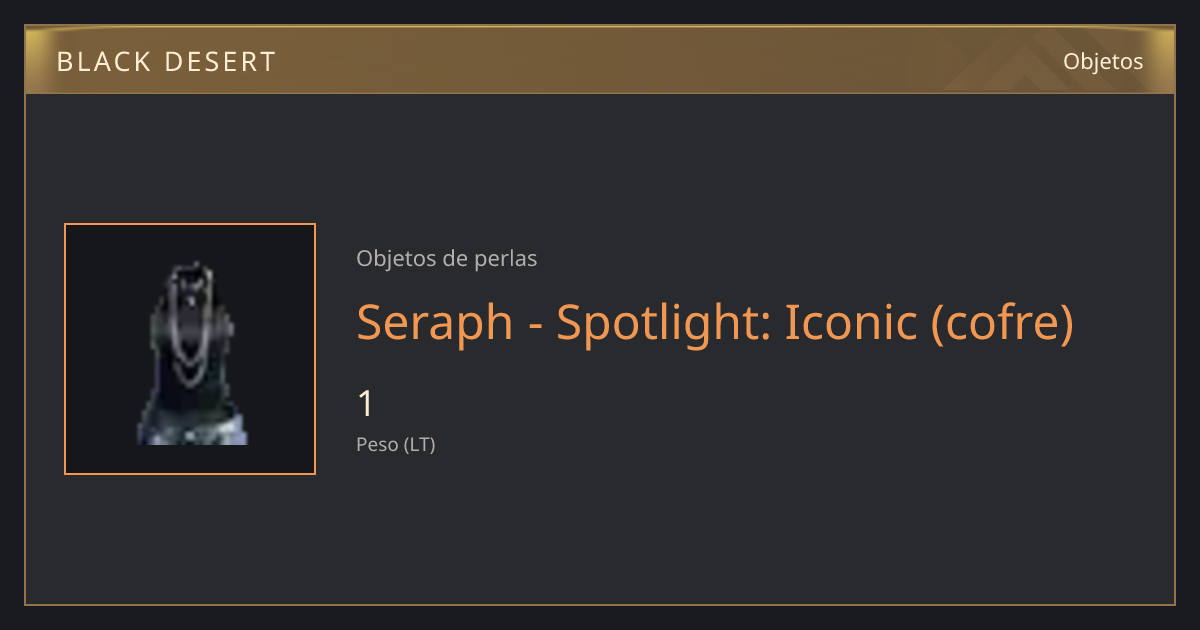Viewport: 1200px width, 630px height.
Task: Select the word Spotlight: in item title
Action: pyautogui.click(x=664, y=322)
